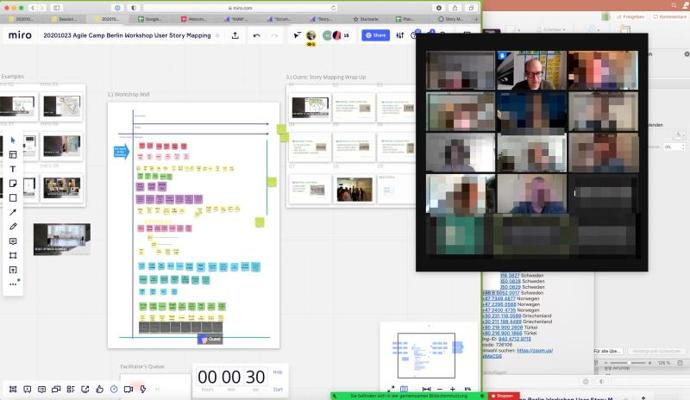Select the Text tool

coord(13,169)
